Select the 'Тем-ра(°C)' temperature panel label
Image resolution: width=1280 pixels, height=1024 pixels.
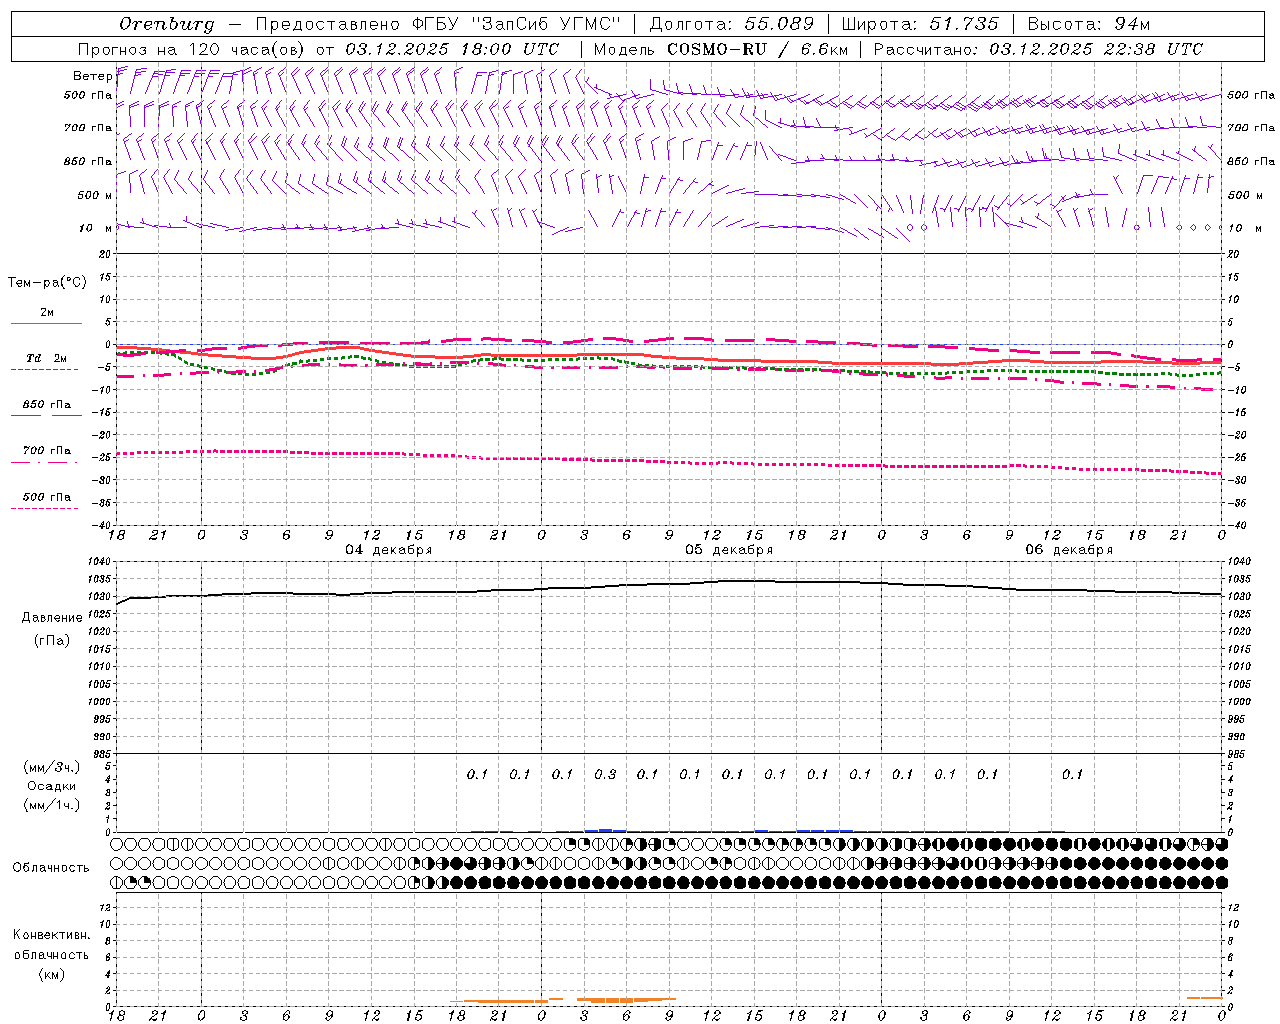(x=47, y=283)
